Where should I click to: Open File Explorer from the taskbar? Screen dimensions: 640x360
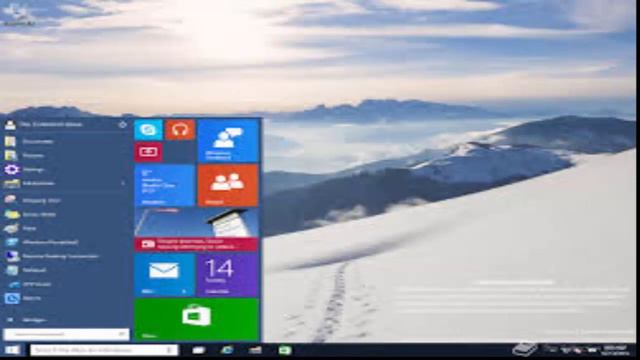[x=256, y=350]
